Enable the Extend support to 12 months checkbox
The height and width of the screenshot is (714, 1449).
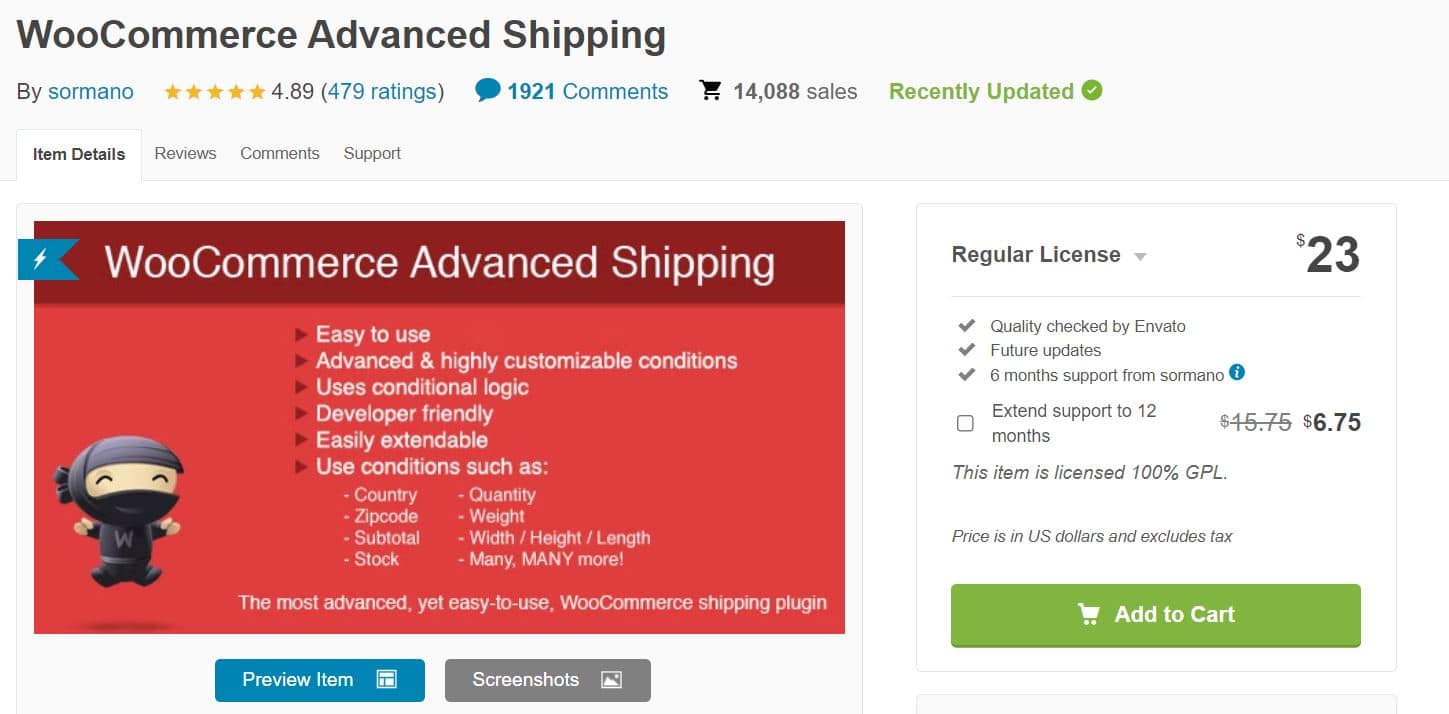pos(965,423)
